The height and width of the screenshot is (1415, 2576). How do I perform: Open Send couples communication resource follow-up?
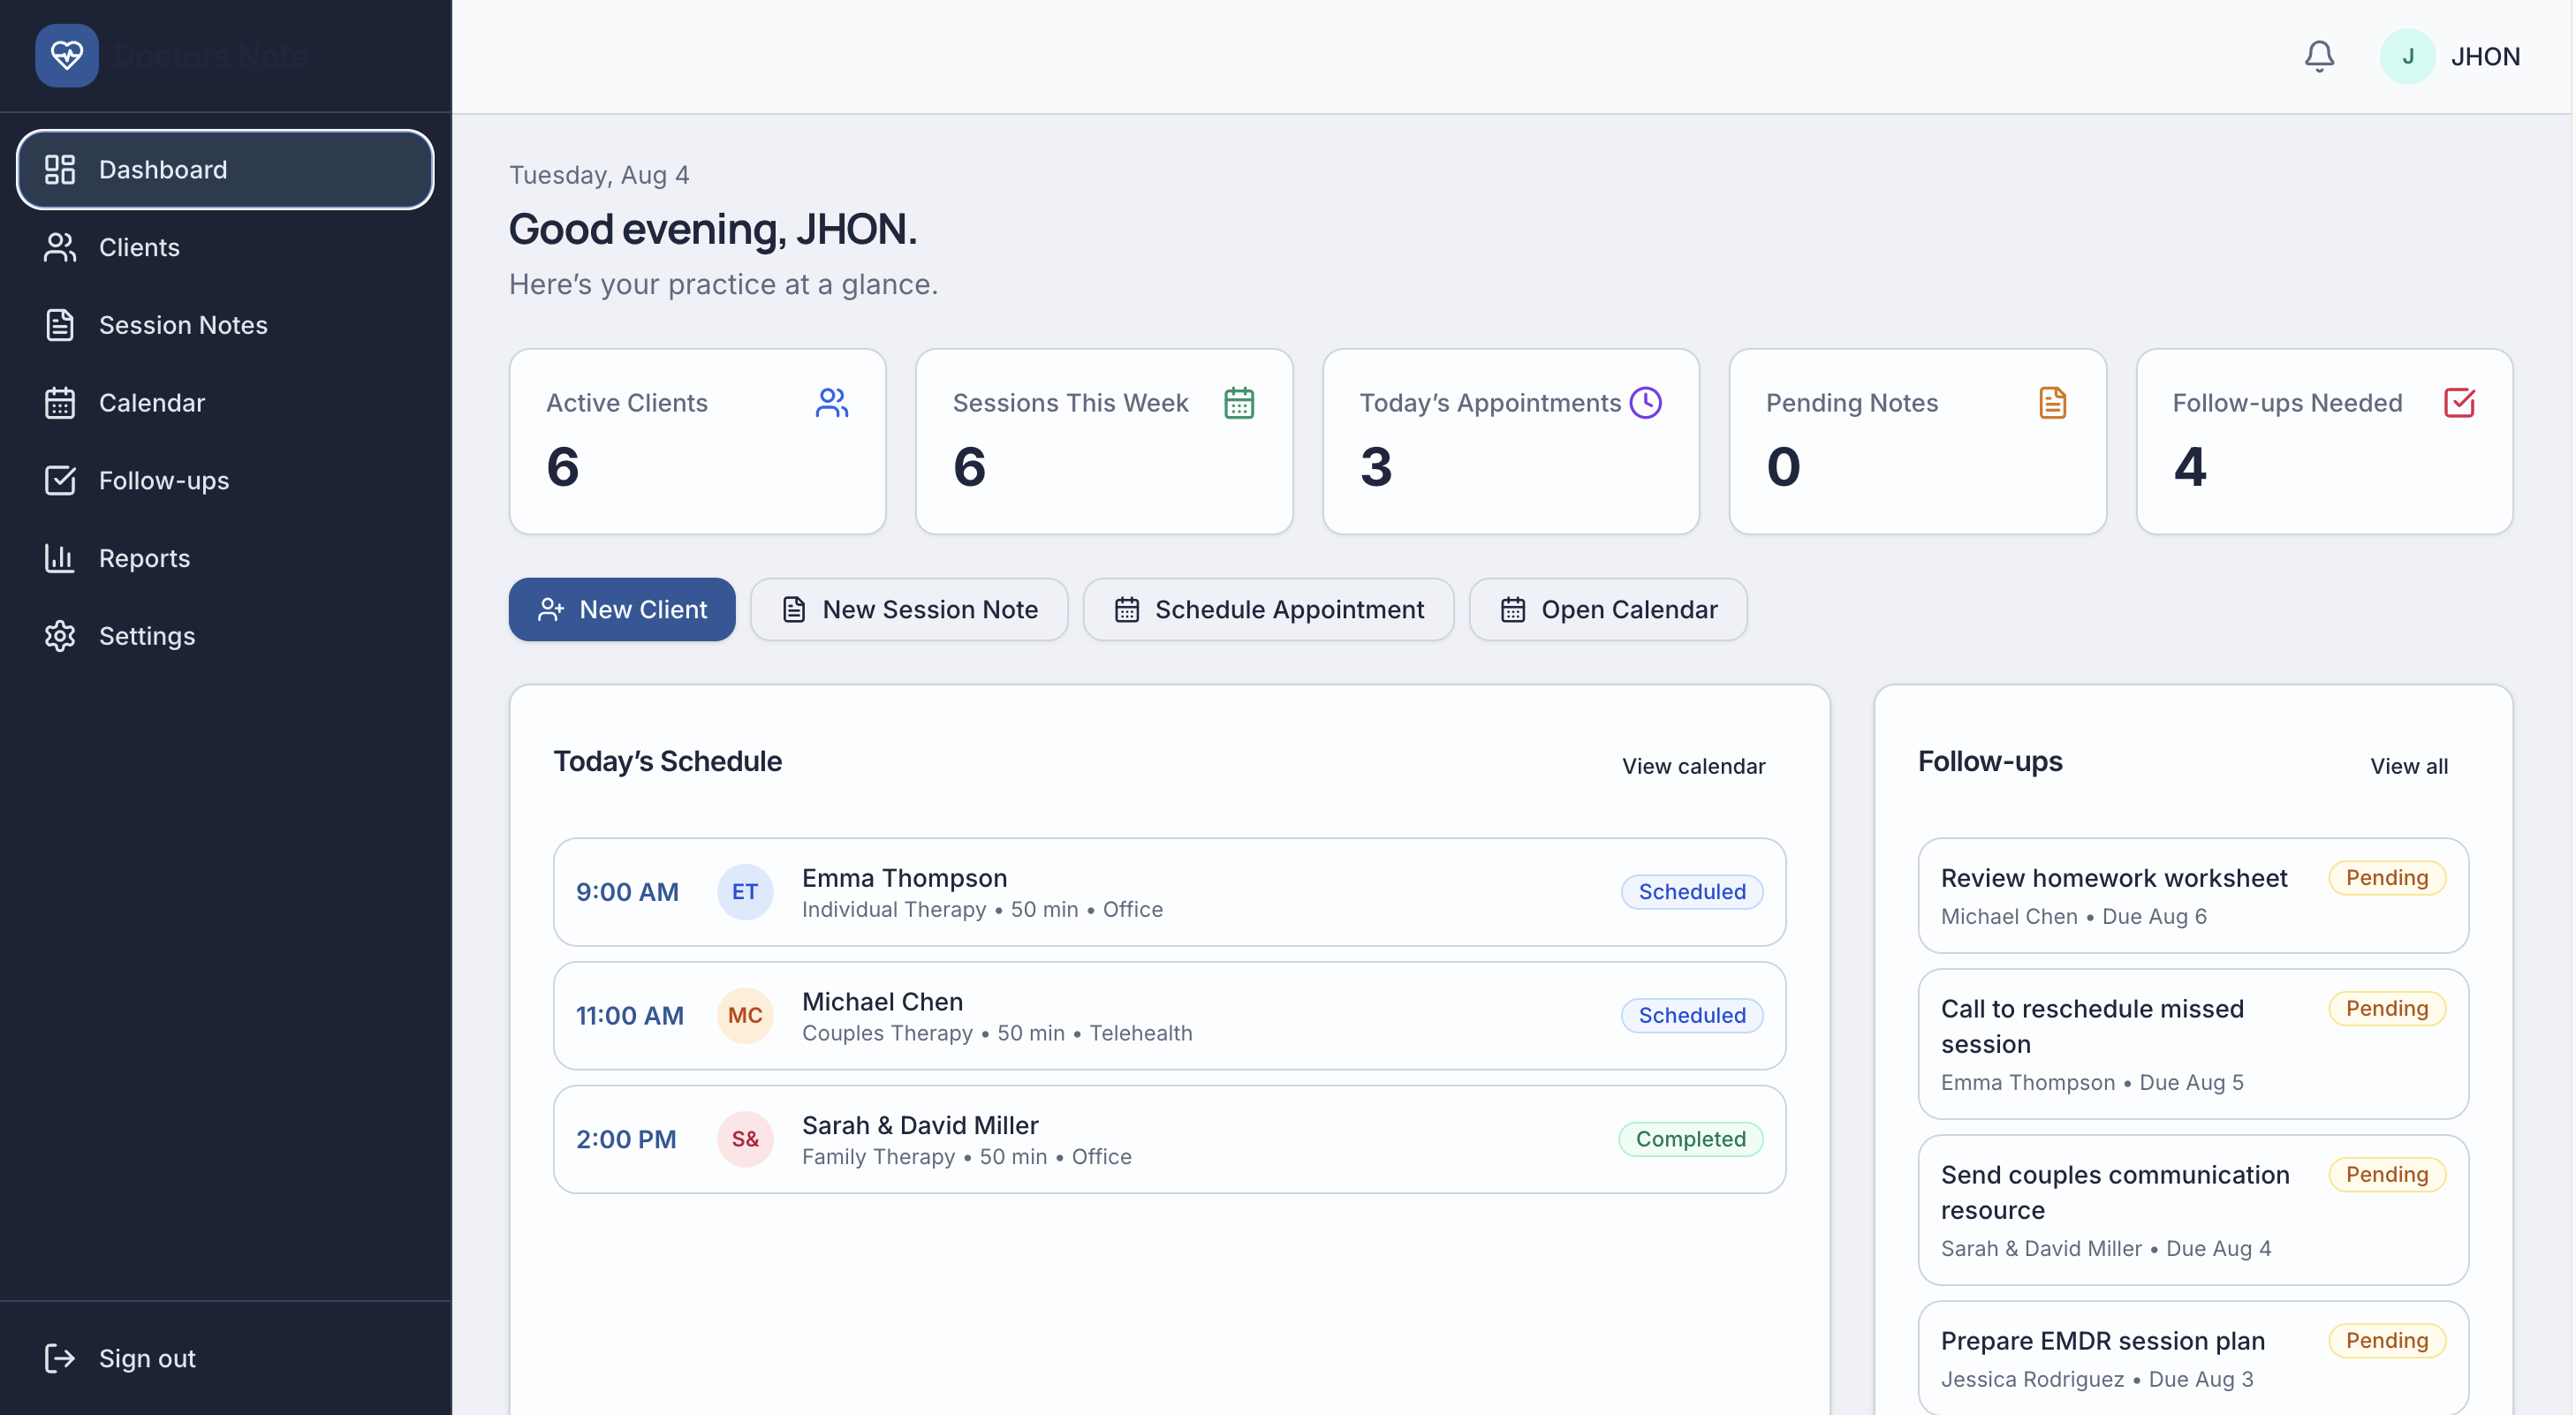tap(2193, 1209)
